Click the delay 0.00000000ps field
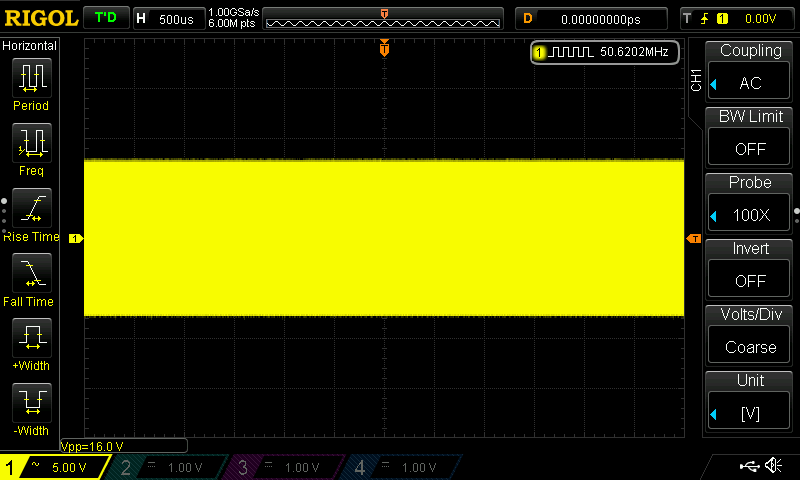Image resolution: width=800 pixels, height=480 pixels. pos(591,19)
